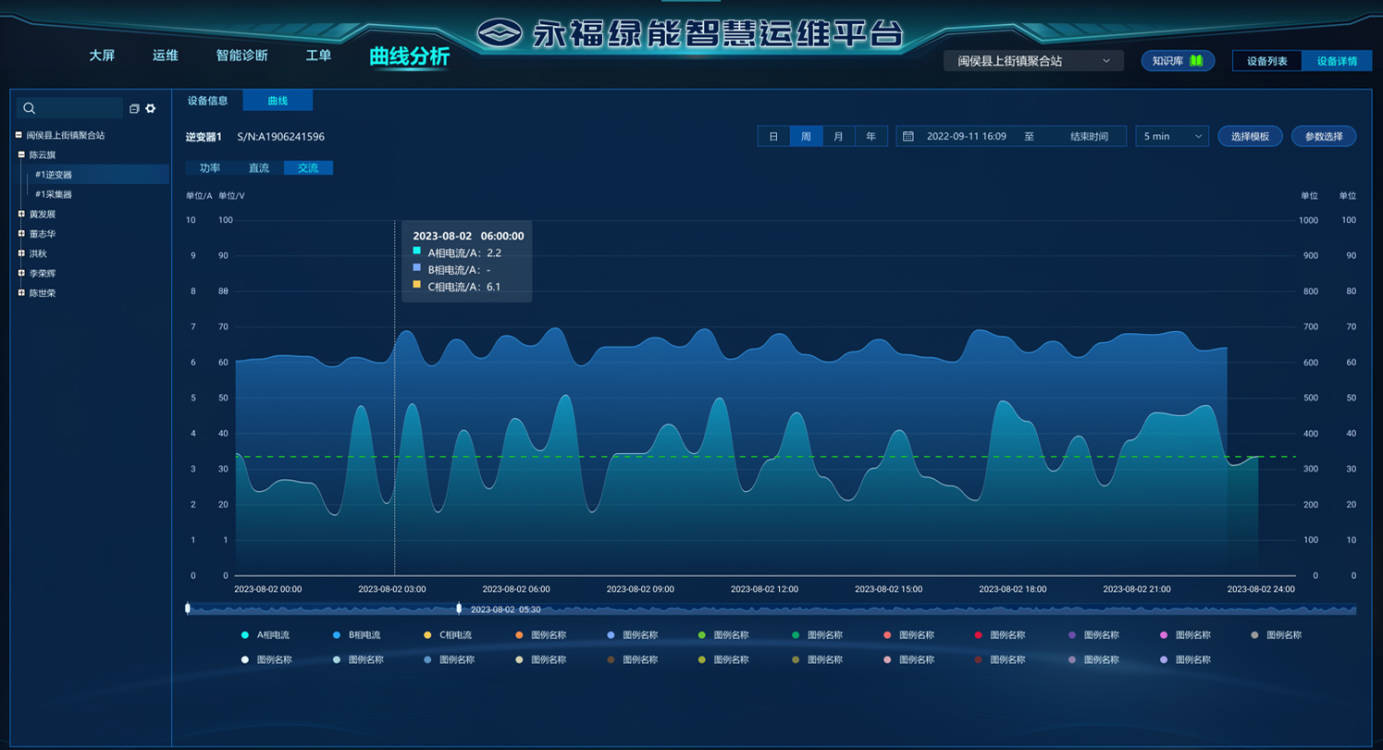
Task: Click the search magnifier icon in sidebar
Action: pyautogui.click(x=29, y=108)
